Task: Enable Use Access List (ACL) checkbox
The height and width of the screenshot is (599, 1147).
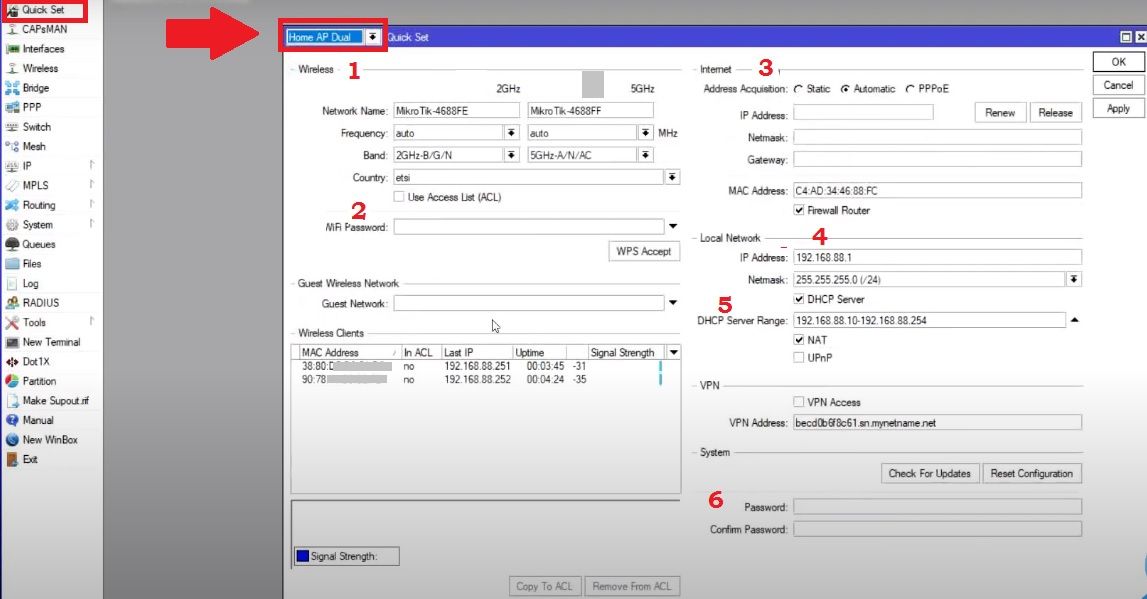Action: point(399,197)
